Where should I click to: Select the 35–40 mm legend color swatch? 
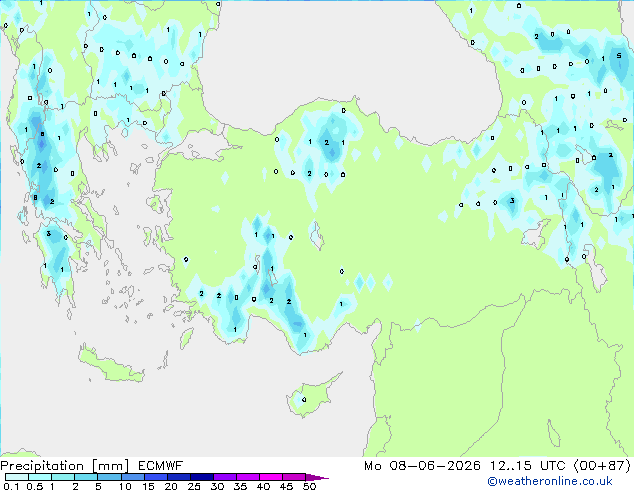248,477
